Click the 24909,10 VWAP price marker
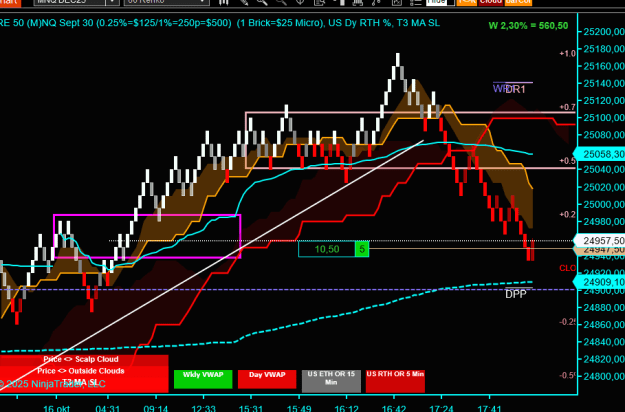The height and width of the screenshot is (412, 625). 599,282
